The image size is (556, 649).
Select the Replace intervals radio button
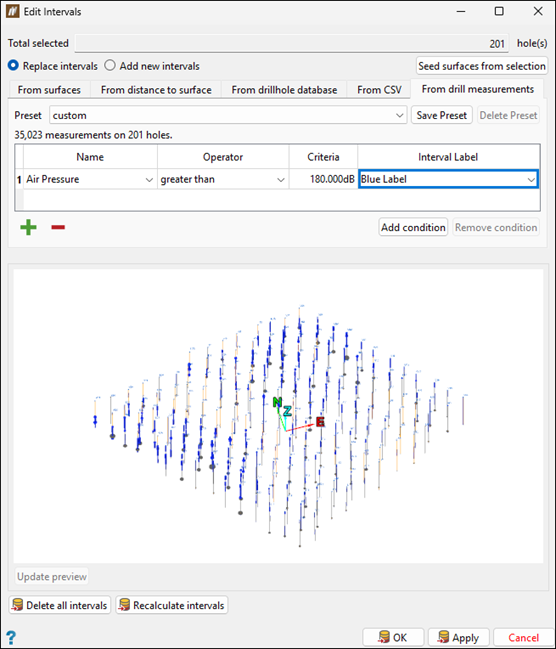coord(13,65)
